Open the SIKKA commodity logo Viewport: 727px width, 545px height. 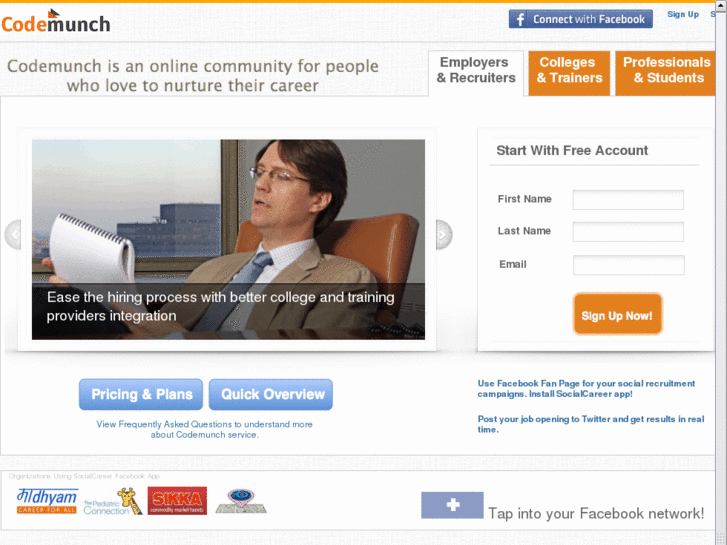[177, 500]
